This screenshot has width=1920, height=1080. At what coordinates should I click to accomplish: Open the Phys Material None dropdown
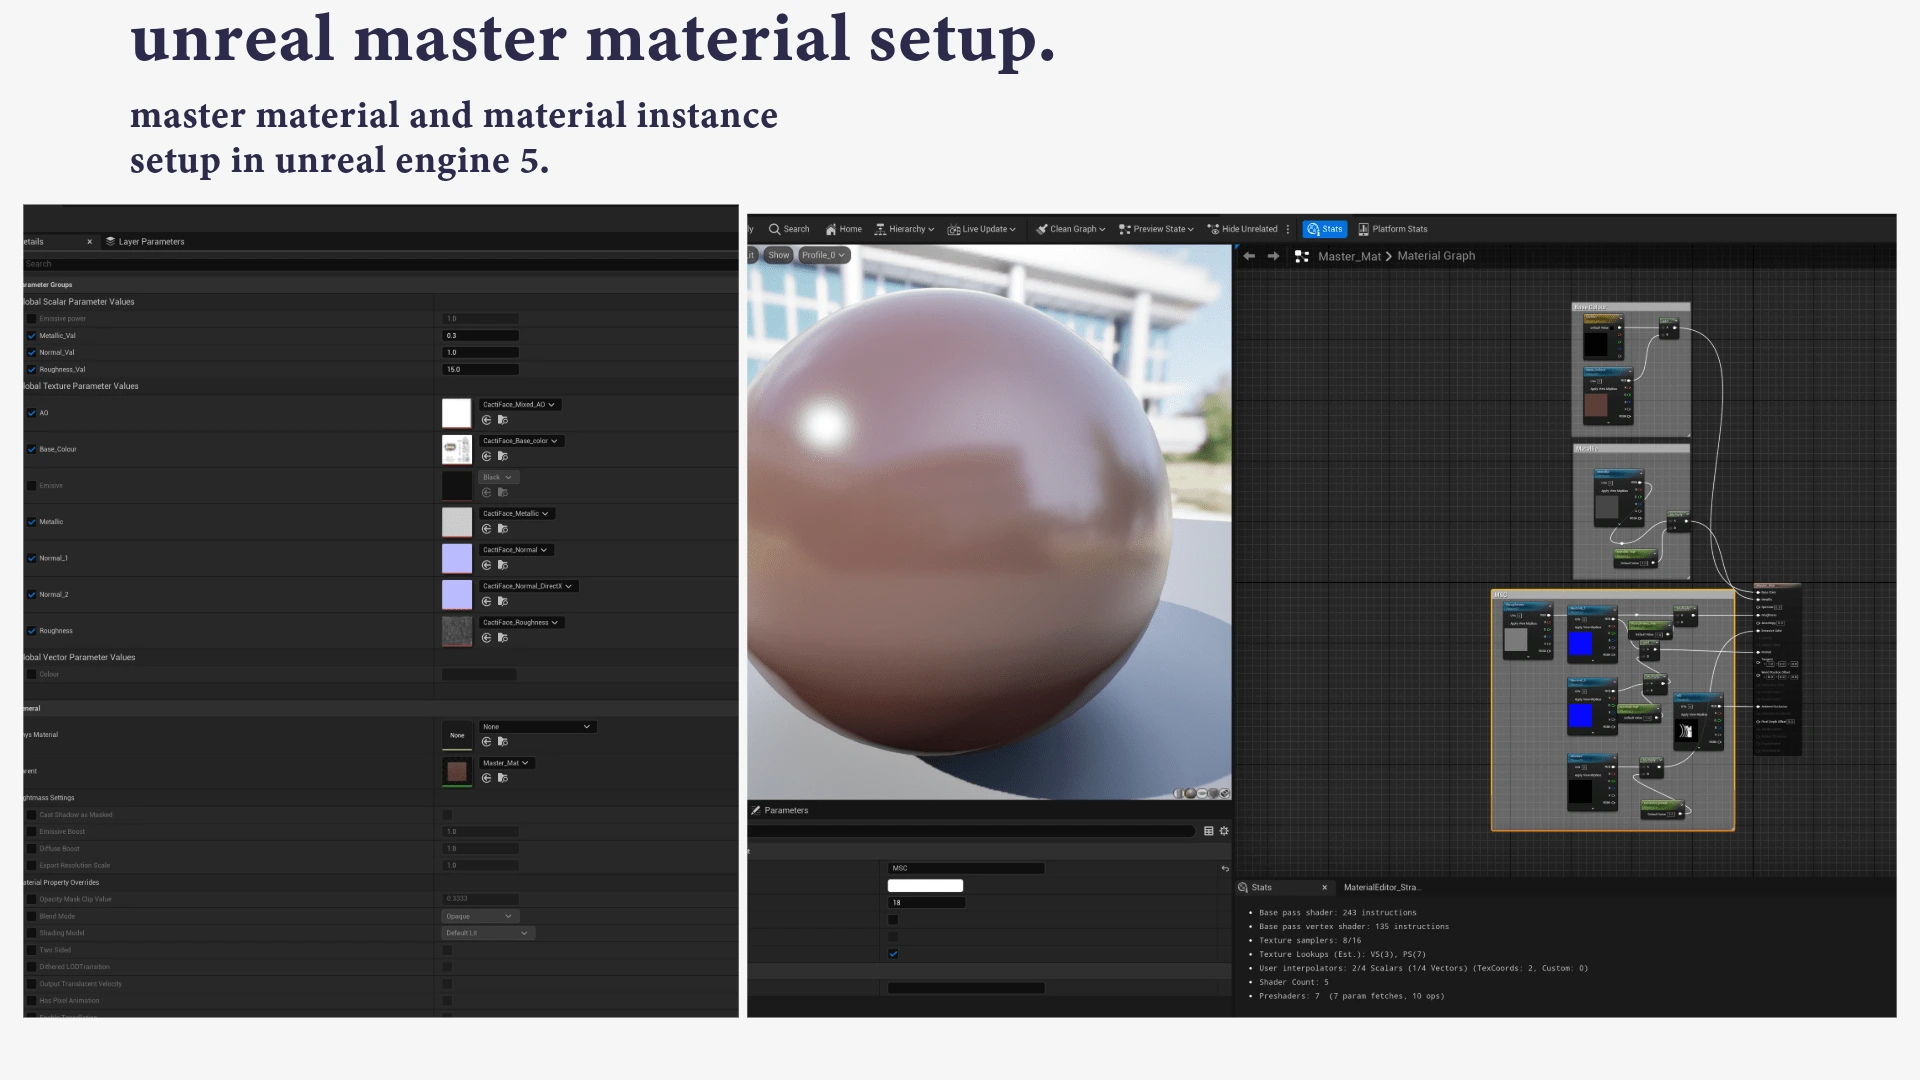click(x=538, y=727)
